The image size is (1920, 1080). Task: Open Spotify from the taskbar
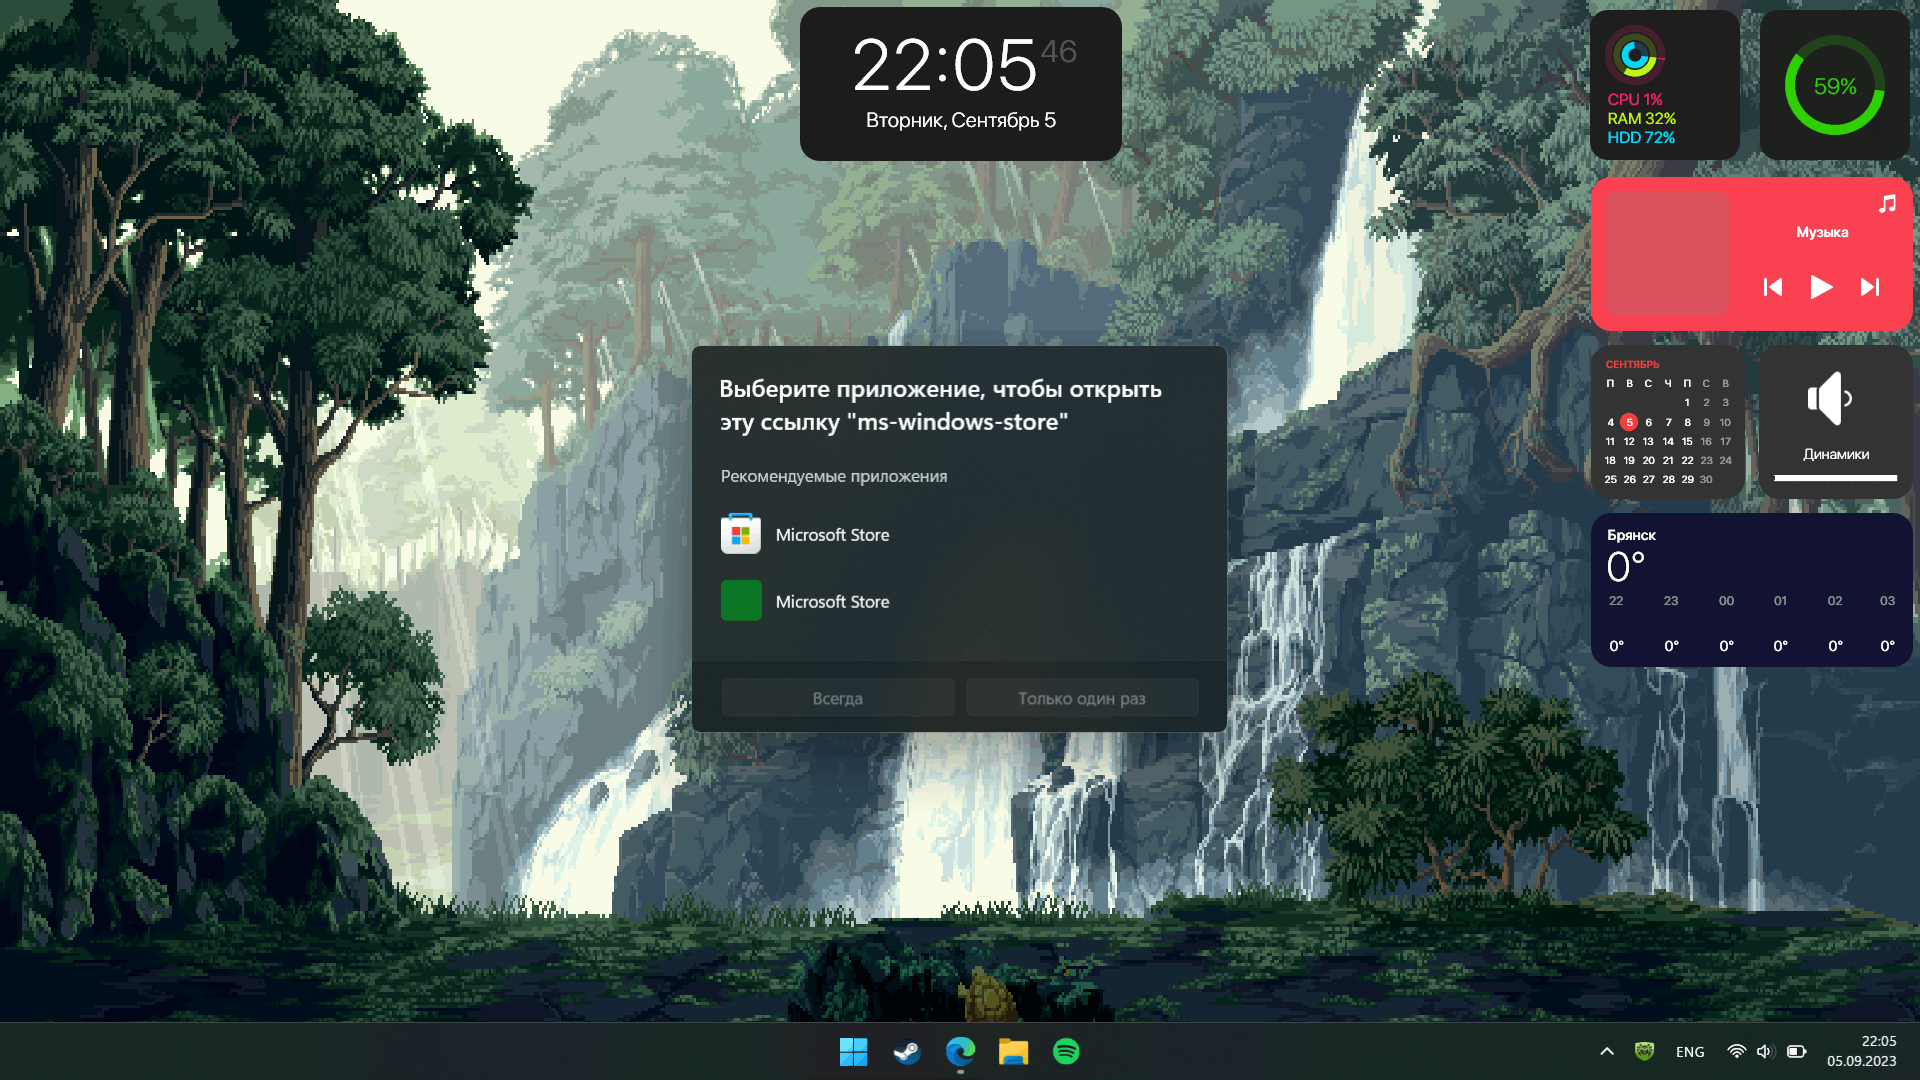[x=1066, y=1051]
